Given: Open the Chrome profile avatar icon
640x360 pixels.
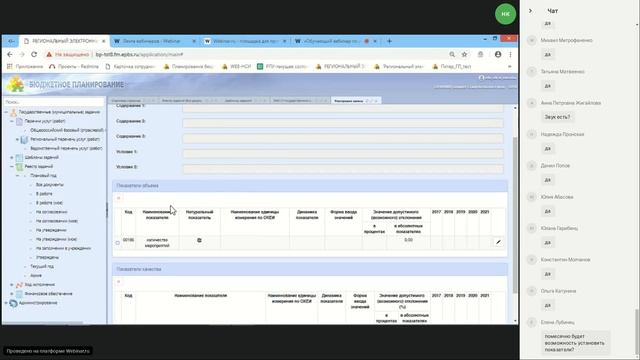Looking at the screenshot, I should [498, 54].
